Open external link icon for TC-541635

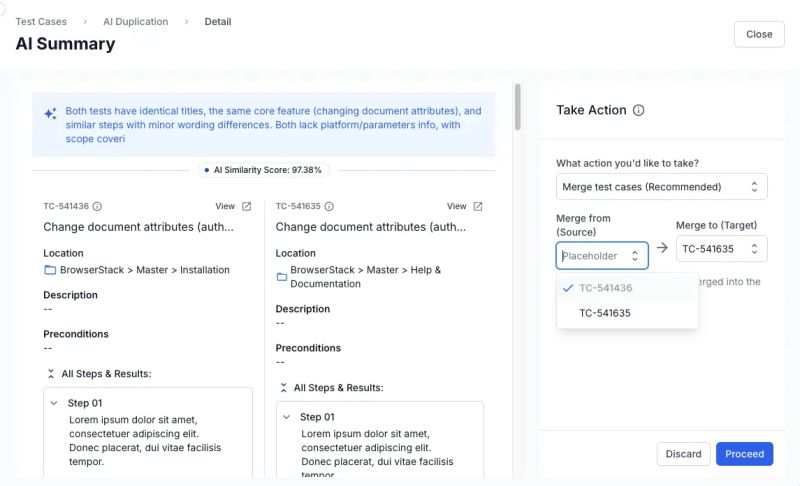pos(478,206)
